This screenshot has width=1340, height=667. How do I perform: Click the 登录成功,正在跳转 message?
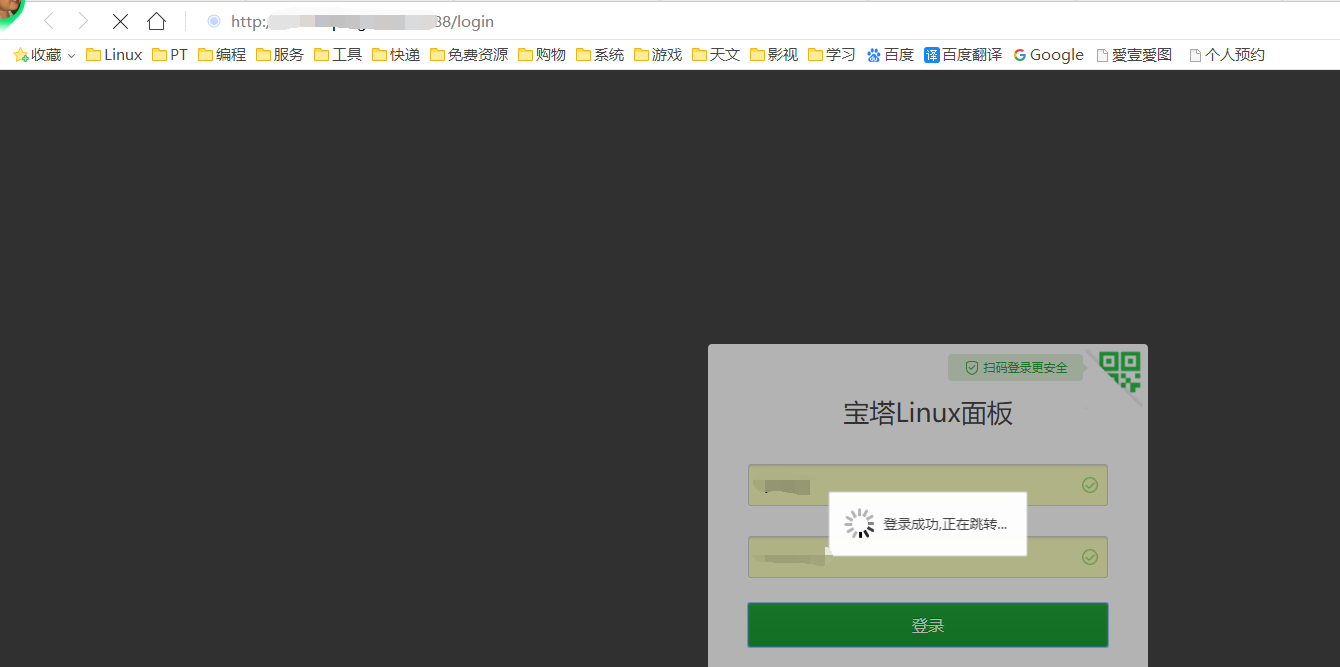[x=945, y=524]
